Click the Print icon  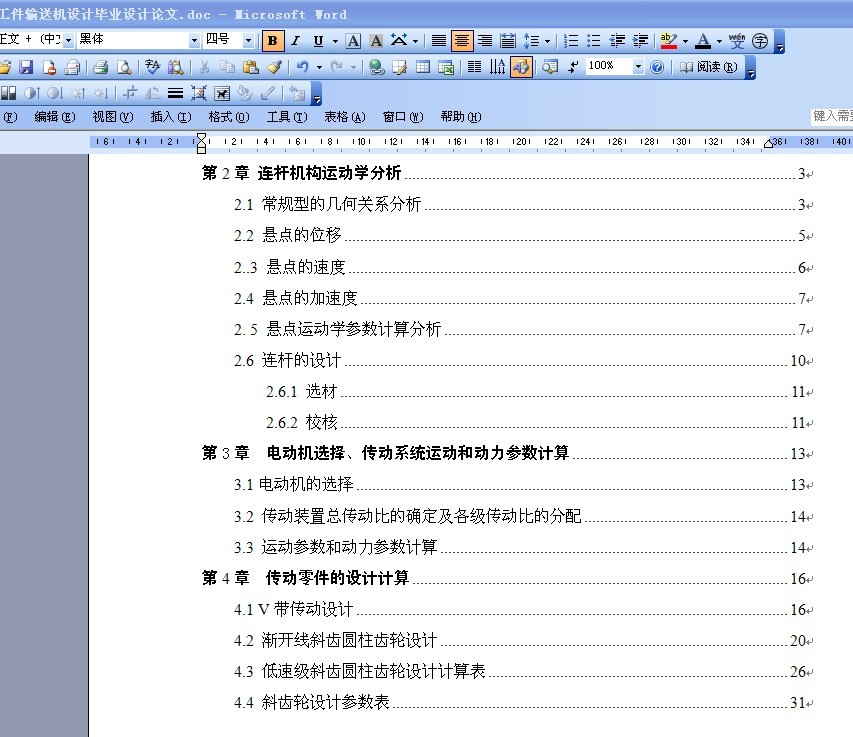(x=101, y=67)
